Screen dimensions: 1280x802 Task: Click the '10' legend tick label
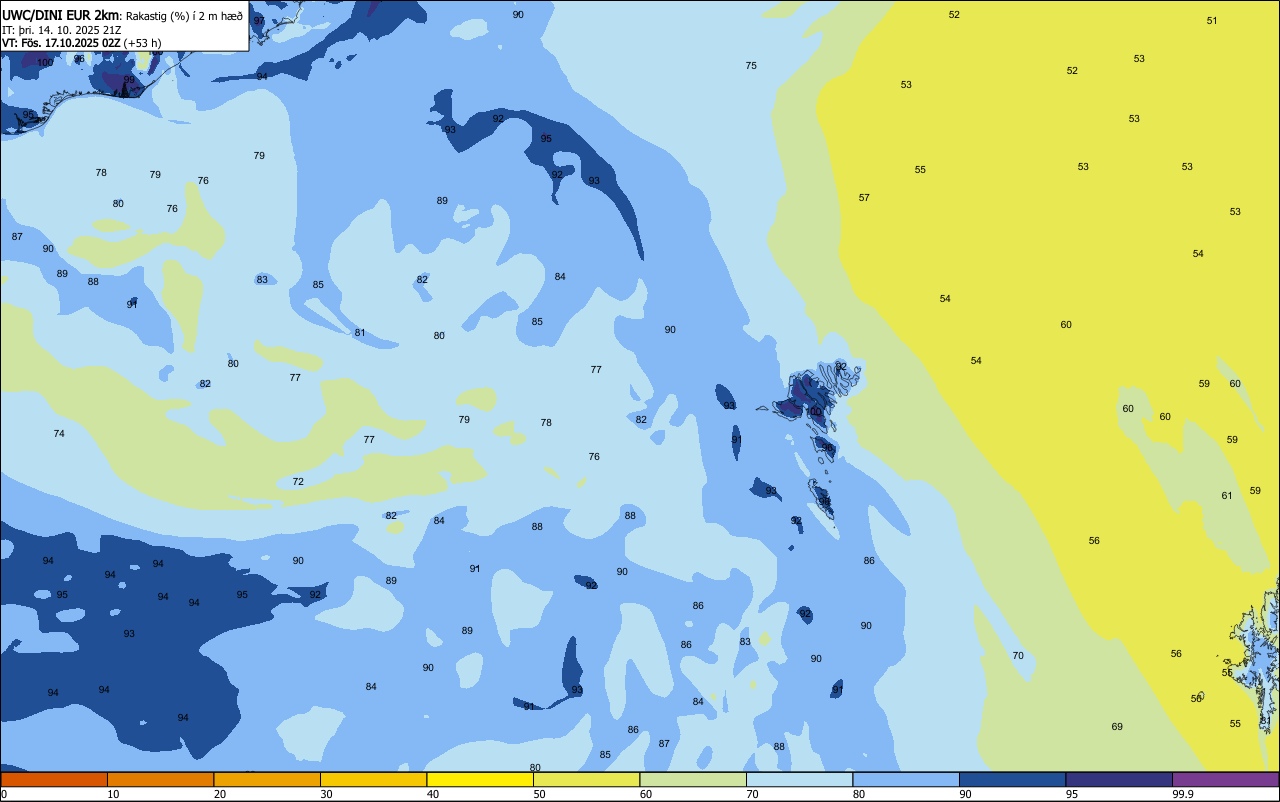(114, 794)
